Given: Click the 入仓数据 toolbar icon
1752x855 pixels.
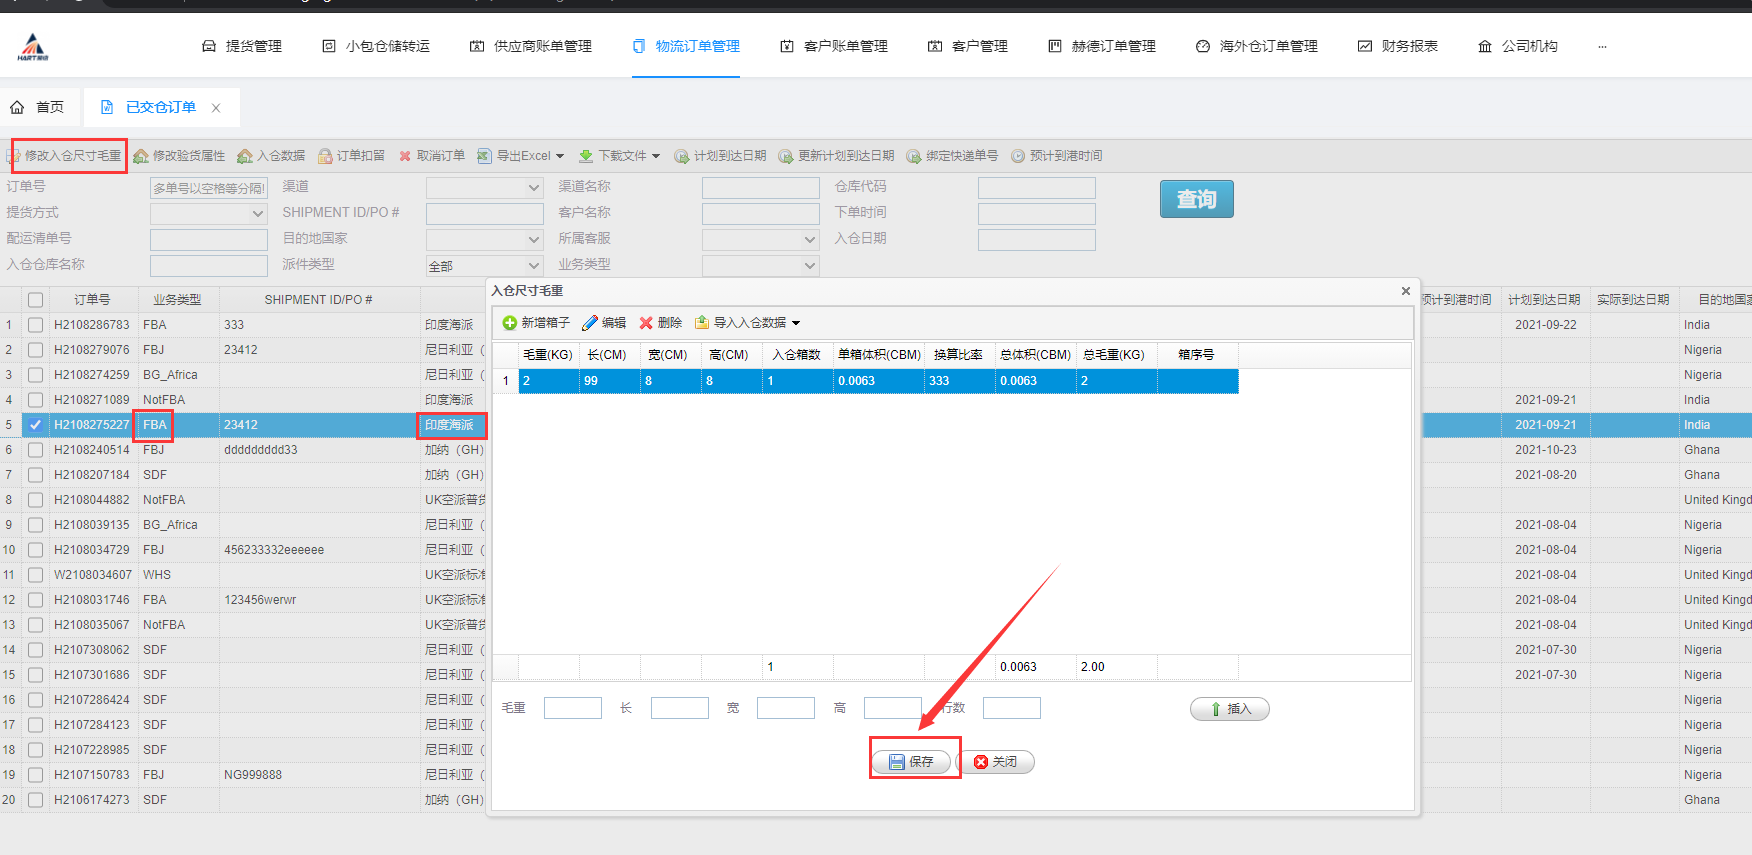Looking at the screenshot, I should point(245,156).
